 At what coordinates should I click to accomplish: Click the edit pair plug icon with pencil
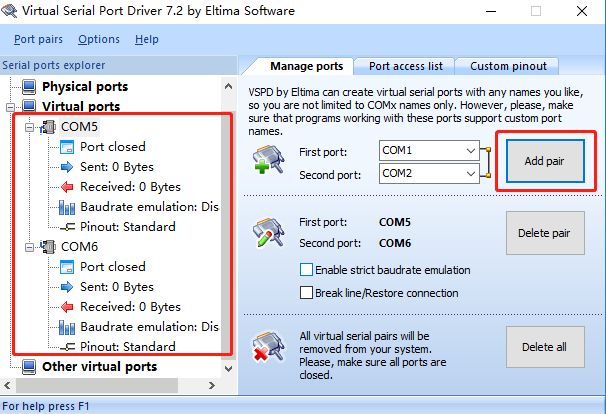click(269, 233)
